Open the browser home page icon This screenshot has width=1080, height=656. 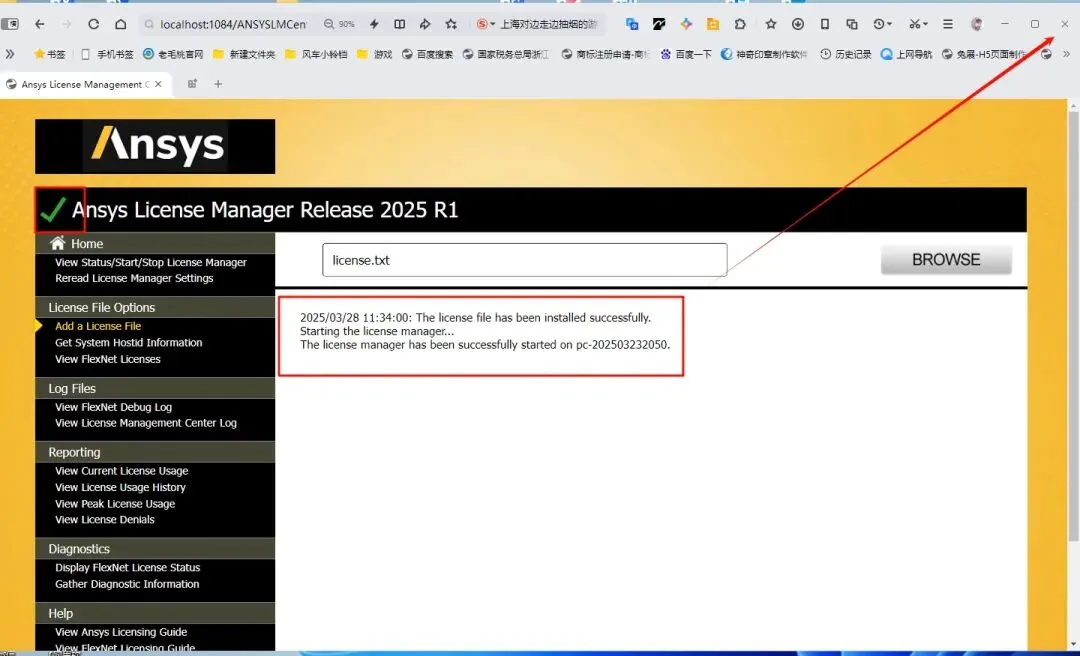(121, 24)
